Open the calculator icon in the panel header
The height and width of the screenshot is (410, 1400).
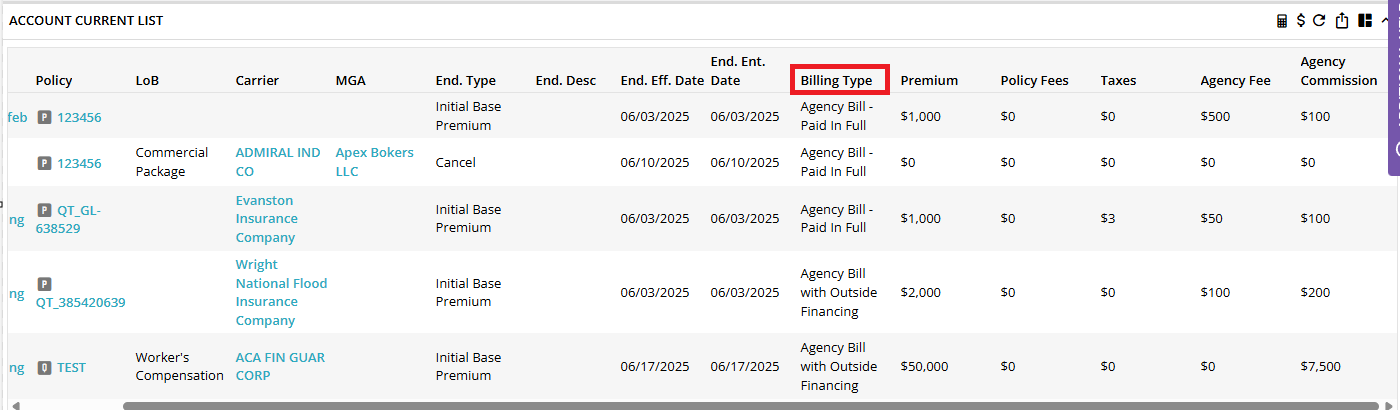tap(1282, 21)
